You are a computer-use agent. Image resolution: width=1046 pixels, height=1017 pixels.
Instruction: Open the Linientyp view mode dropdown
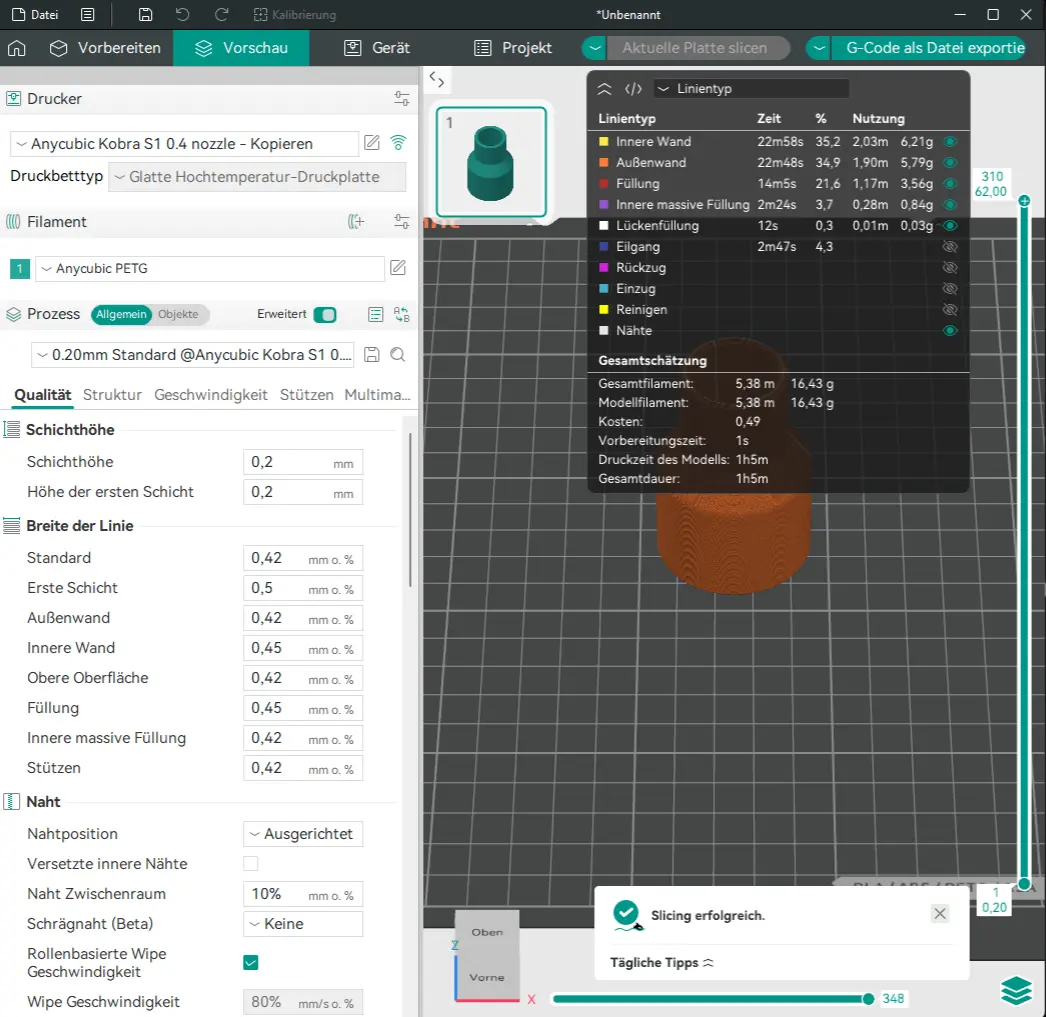click(x=751, y=89)
